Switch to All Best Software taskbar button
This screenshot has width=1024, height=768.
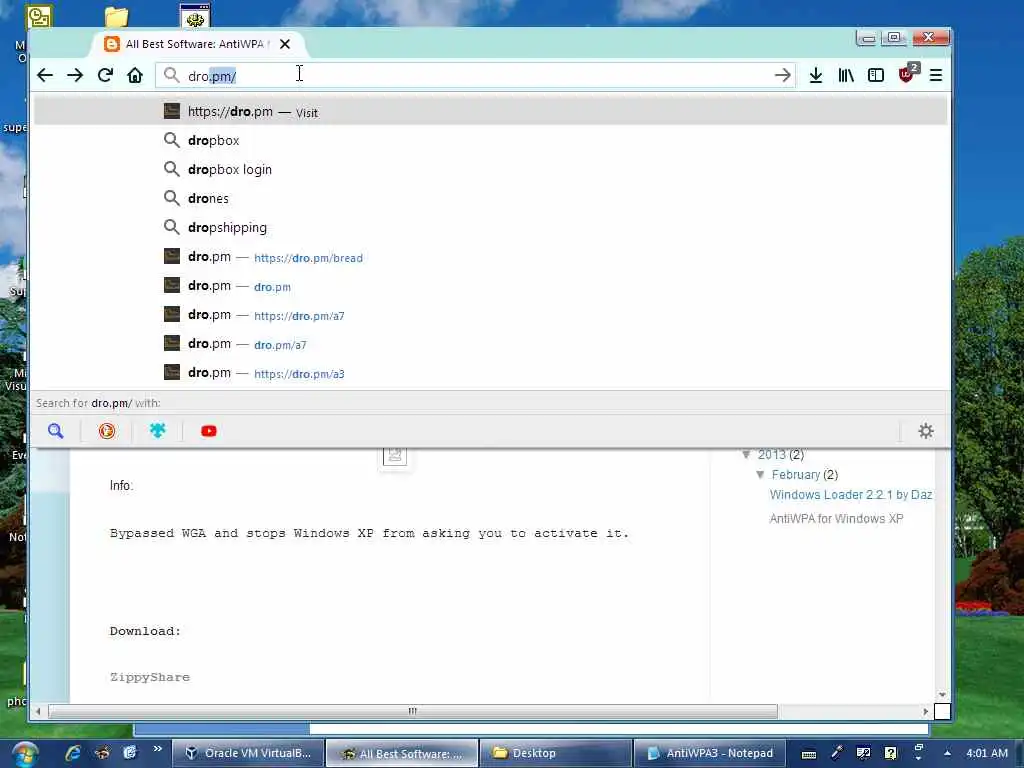coord(402,753)
